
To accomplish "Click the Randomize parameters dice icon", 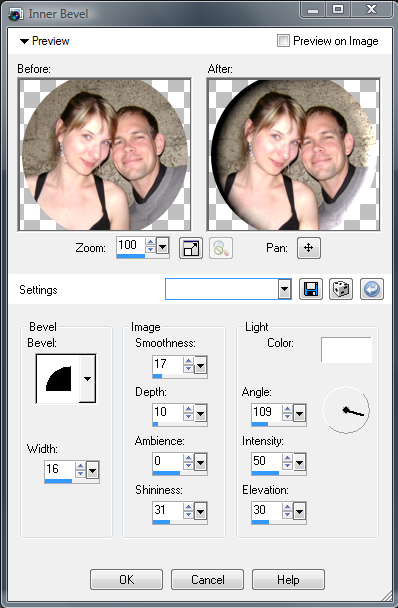I will coord(341,289).
